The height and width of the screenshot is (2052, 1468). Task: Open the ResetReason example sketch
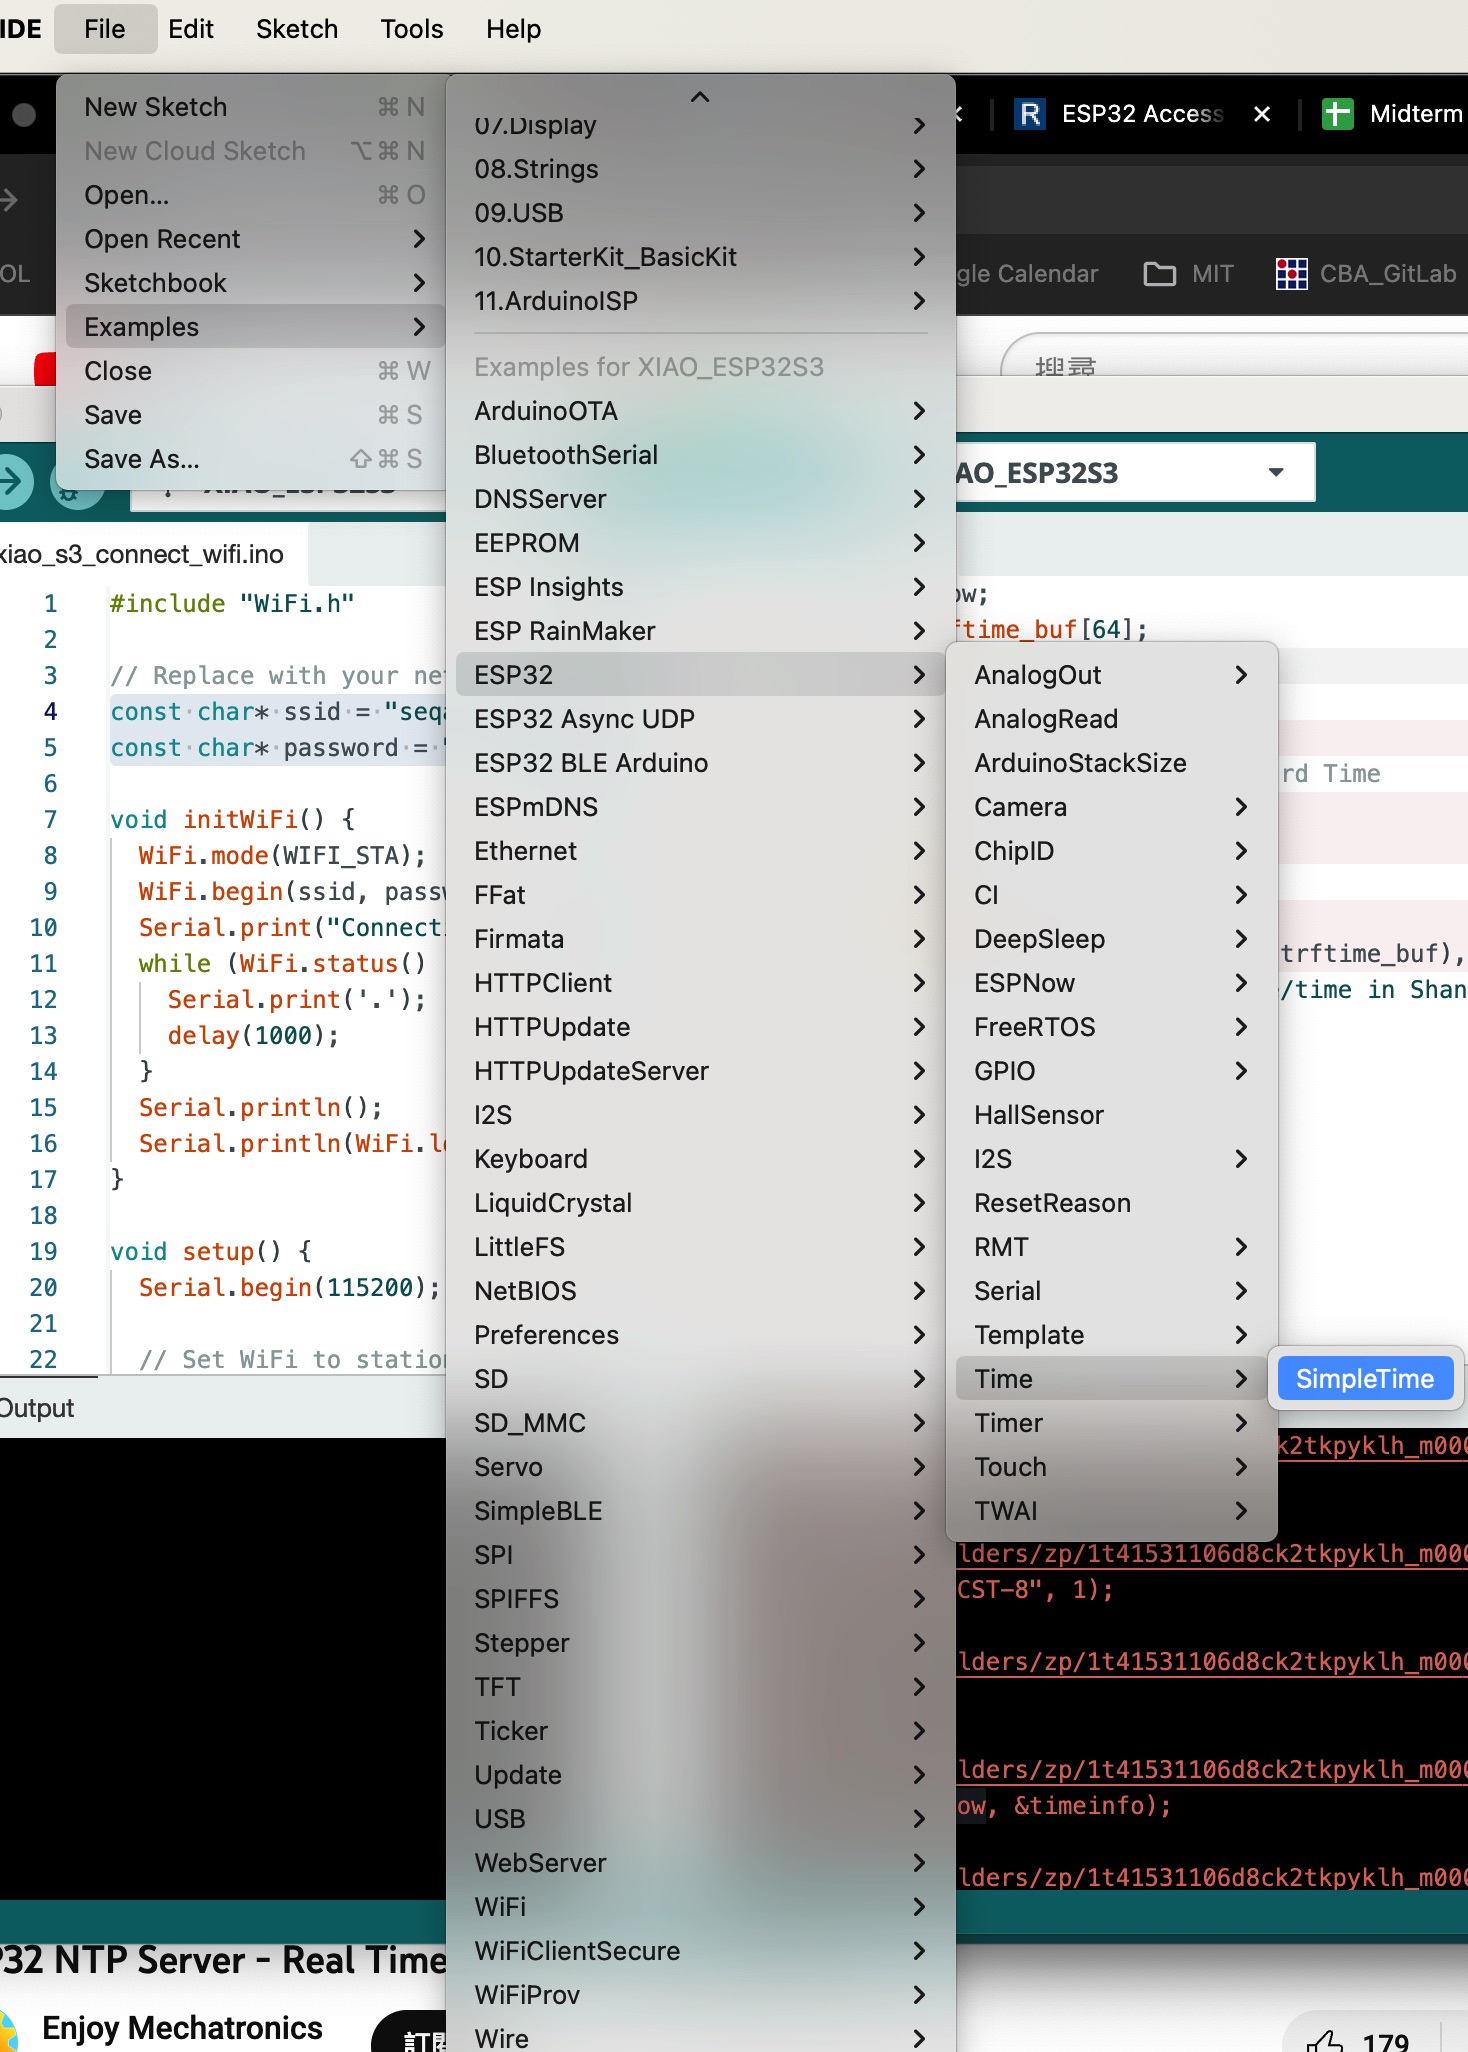point(1052,1203)
